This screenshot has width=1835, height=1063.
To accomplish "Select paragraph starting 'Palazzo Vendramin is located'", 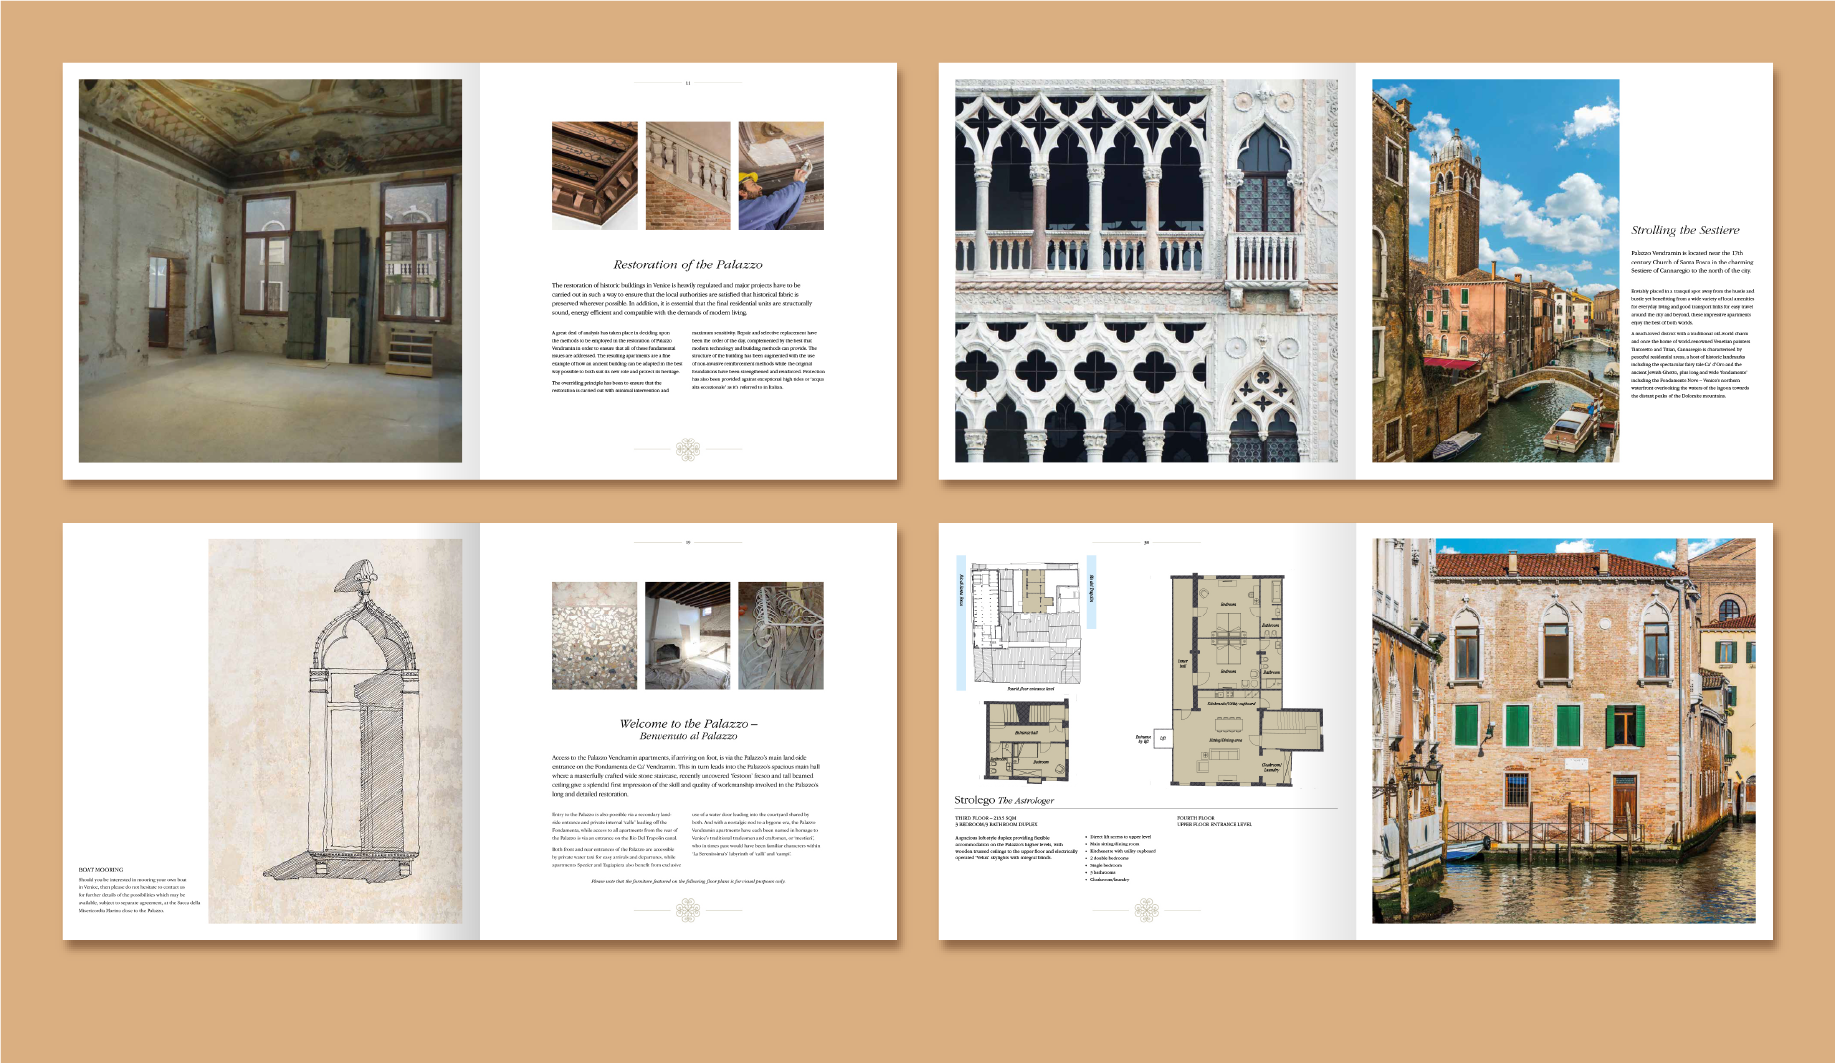I will [1692, 262].
